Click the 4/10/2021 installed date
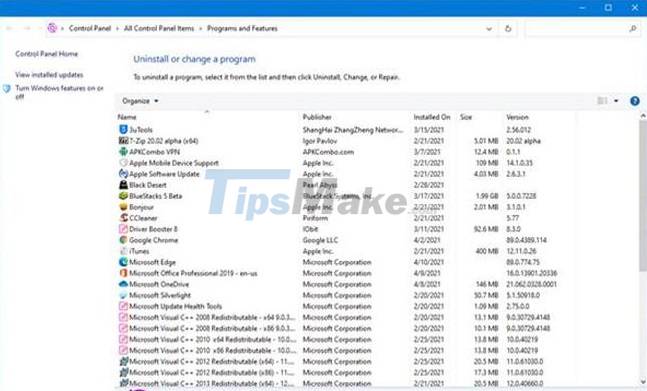This screenshot has width=647, height=391. tap(429, 262)
